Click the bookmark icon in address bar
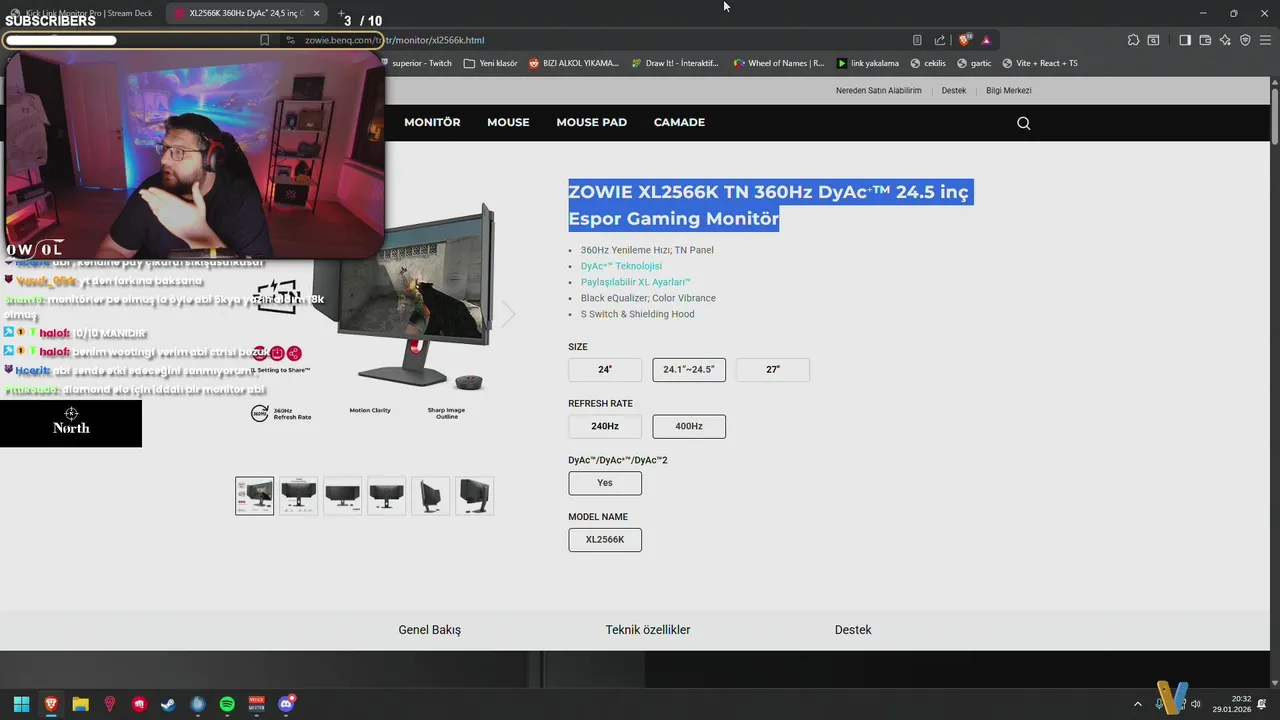The height and width of the screenshot is (720, 1280). click(264, 40)
